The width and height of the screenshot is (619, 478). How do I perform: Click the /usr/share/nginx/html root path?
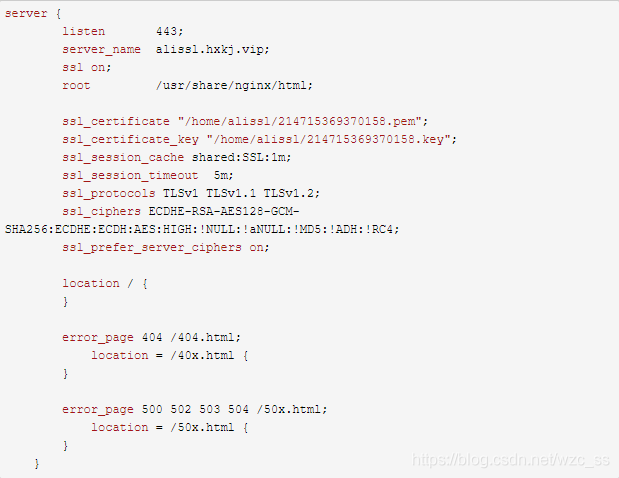click(234, 86)
